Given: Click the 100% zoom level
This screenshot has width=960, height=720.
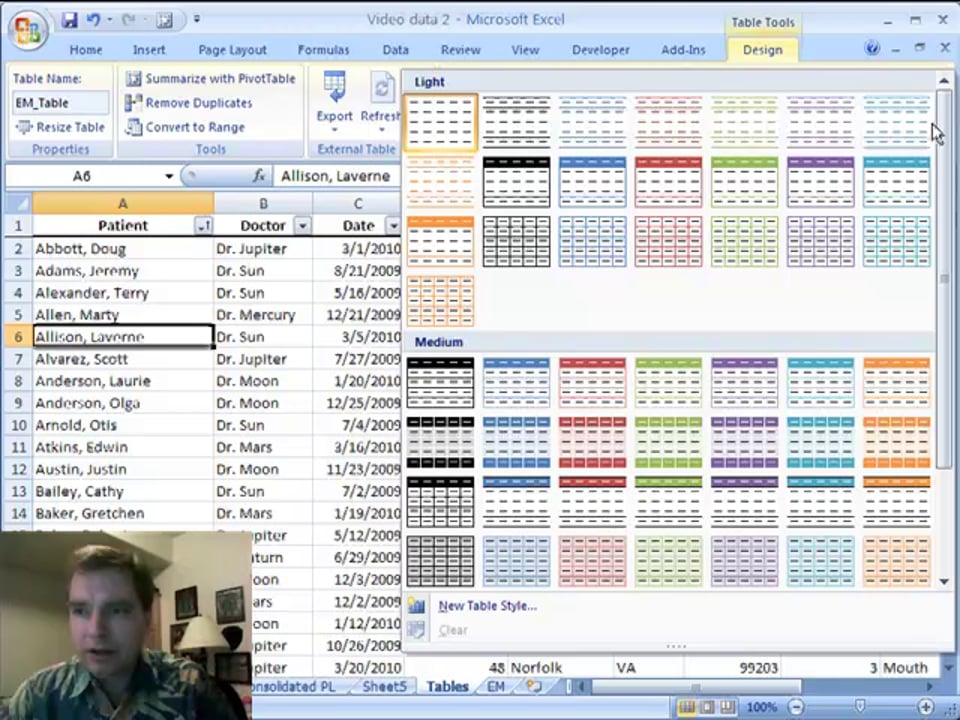Looking at the screenshot, I should point(761,707).
